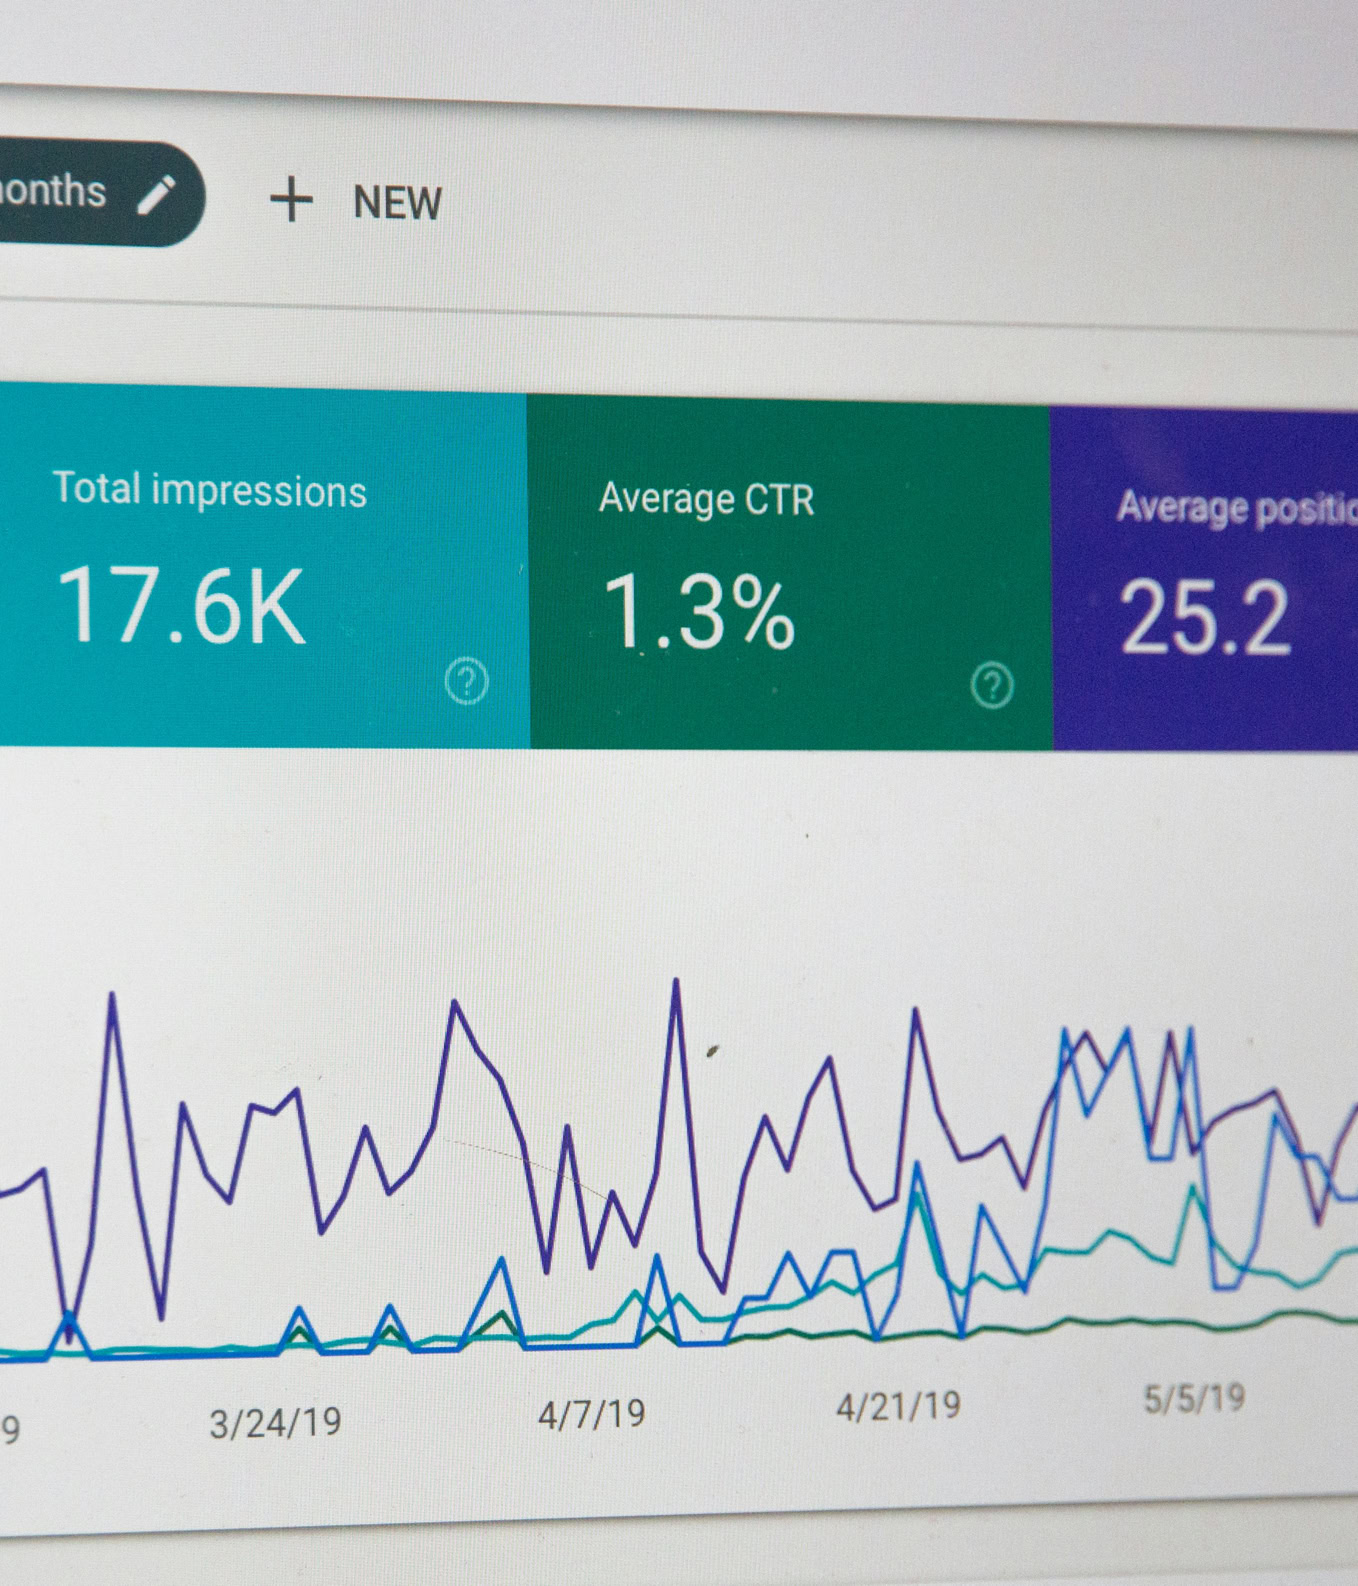
Task: Select the 3/24/19 date on chart axis
Action: point(275,1423)
